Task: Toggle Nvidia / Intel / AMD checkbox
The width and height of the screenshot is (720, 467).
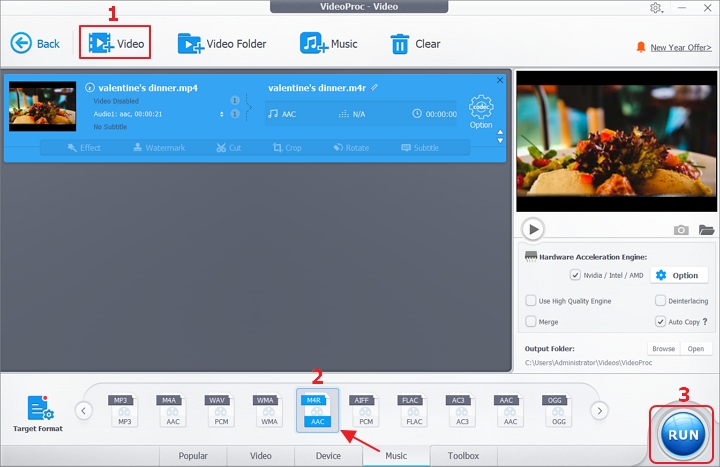Action: [575, 275]
